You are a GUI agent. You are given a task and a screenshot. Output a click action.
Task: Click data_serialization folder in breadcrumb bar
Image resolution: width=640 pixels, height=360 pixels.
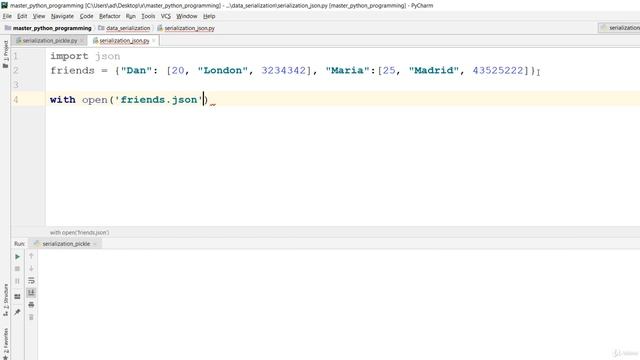click(124, 28)
